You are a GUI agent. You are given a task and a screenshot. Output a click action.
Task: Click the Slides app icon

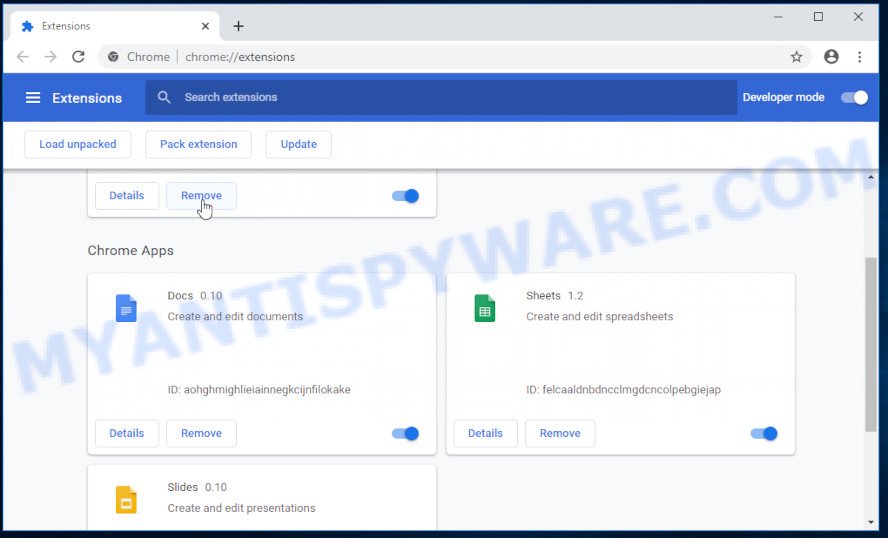point(126,500)
